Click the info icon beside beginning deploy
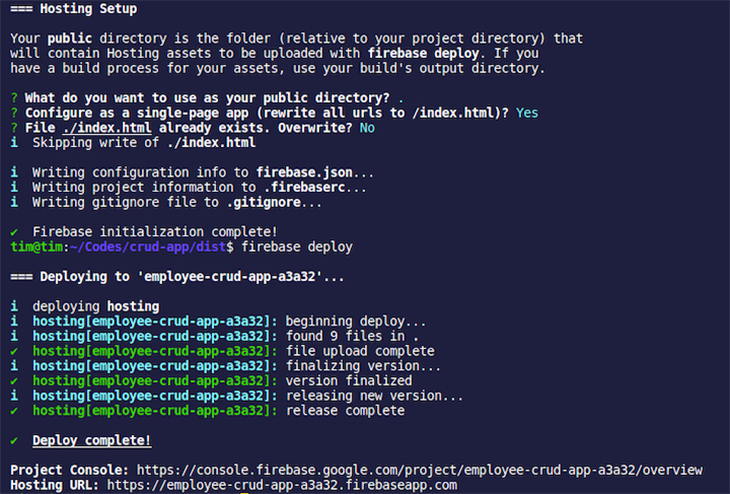 (x=14, y=321)
